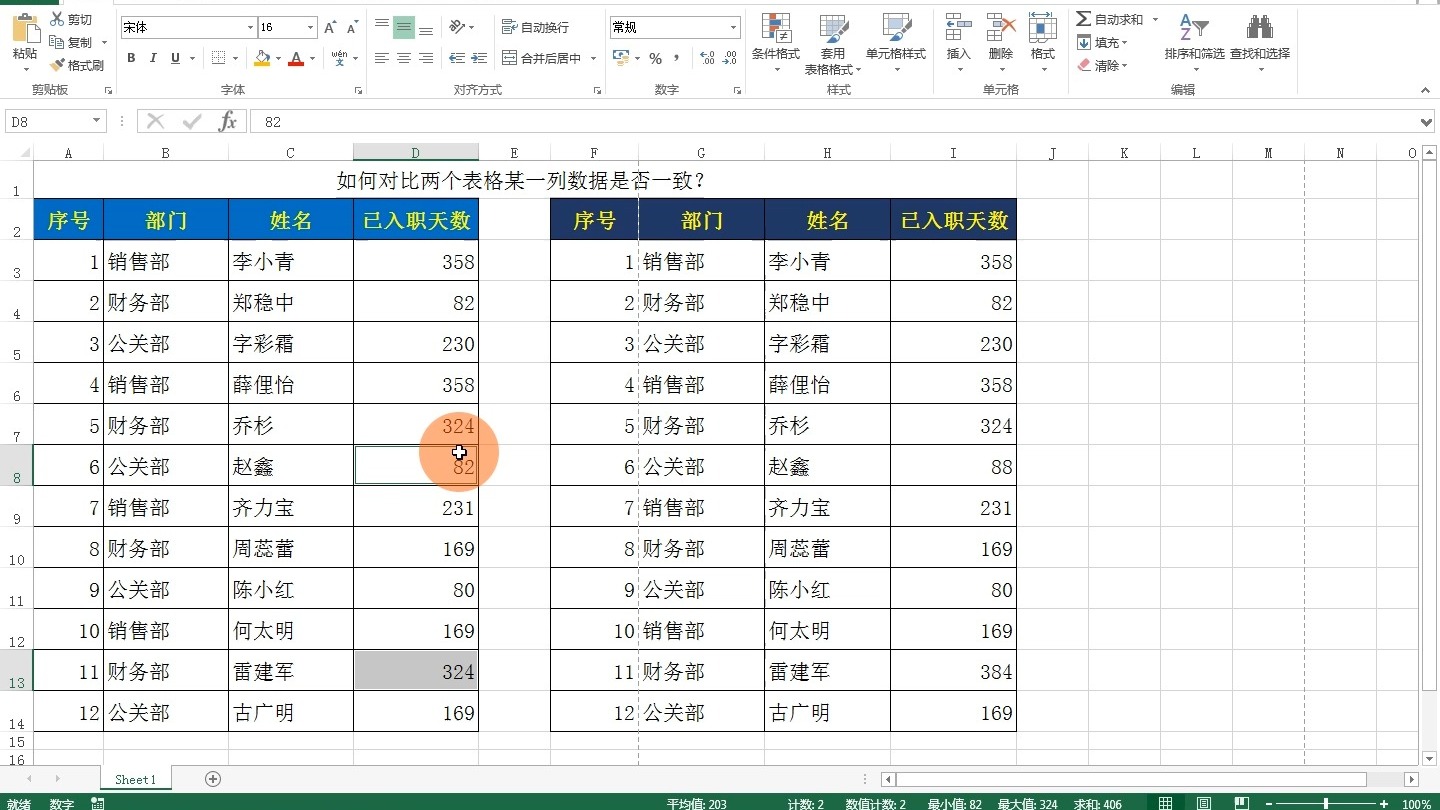Image resolution: width=1440 pixels, height=810 pixels.
Task: Apply the red font color A
Action: tap(296, 58)
